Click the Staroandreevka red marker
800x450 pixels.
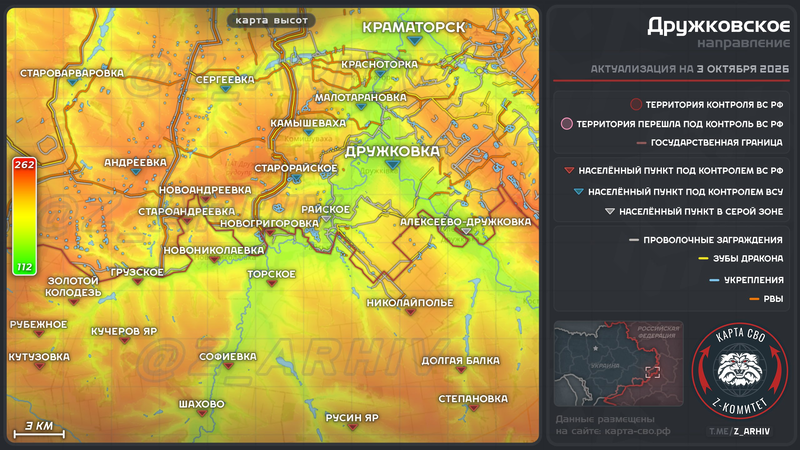click(187, 220)
